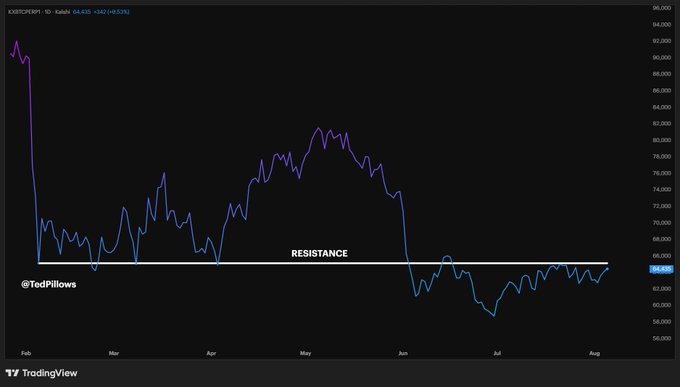680x387 pixels.
Task: Click the Apr label on the time axis
Action: pos(211,353)
